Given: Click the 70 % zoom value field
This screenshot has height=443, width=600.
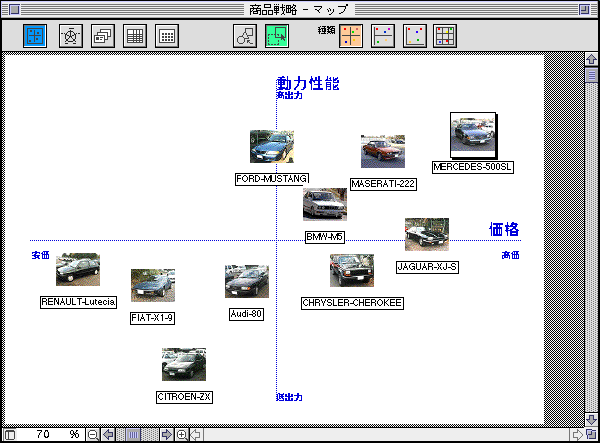Looking at the screenshot, I should point(51,435).
